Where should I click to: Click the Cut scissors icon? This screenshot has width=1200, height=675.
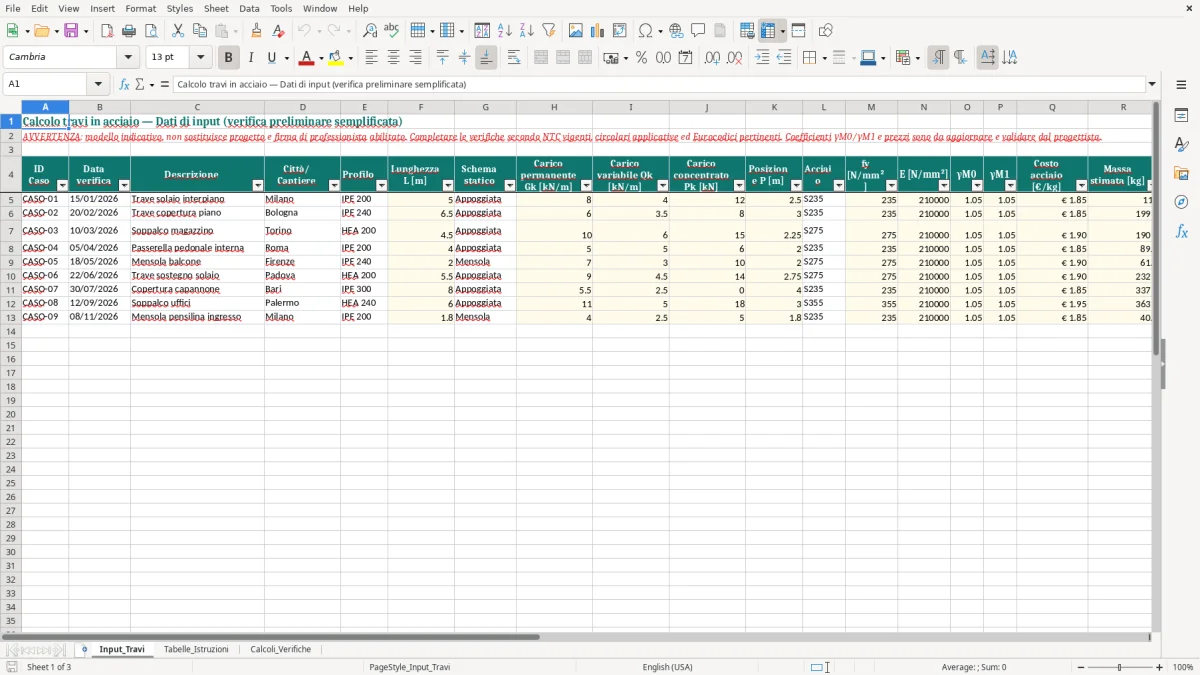(x=177, y=31)
